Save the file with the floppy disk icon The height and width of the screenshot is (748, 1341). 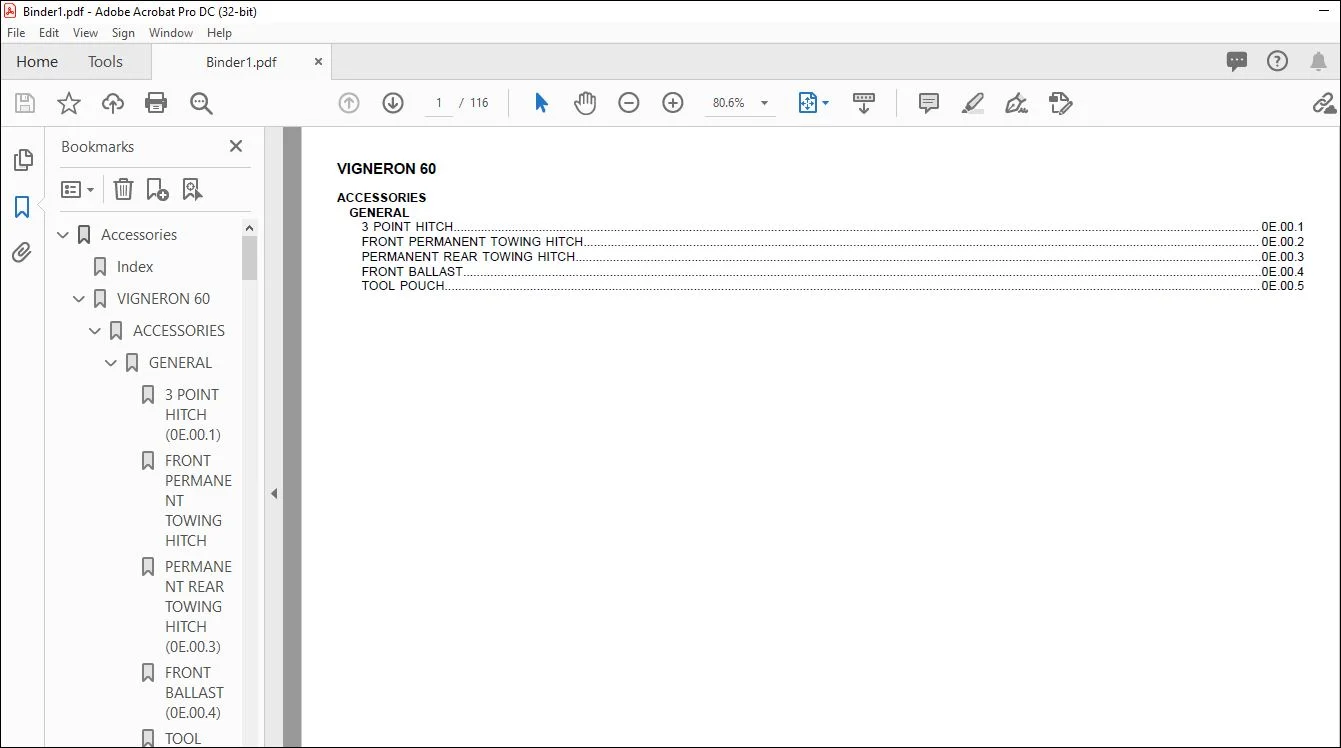point(25,103)
